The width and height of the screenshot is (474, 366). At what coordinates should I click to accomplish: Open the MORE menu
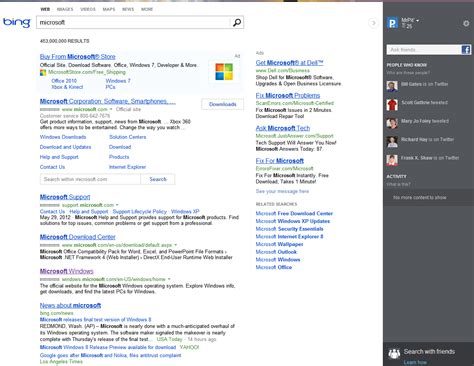[147, 9]
